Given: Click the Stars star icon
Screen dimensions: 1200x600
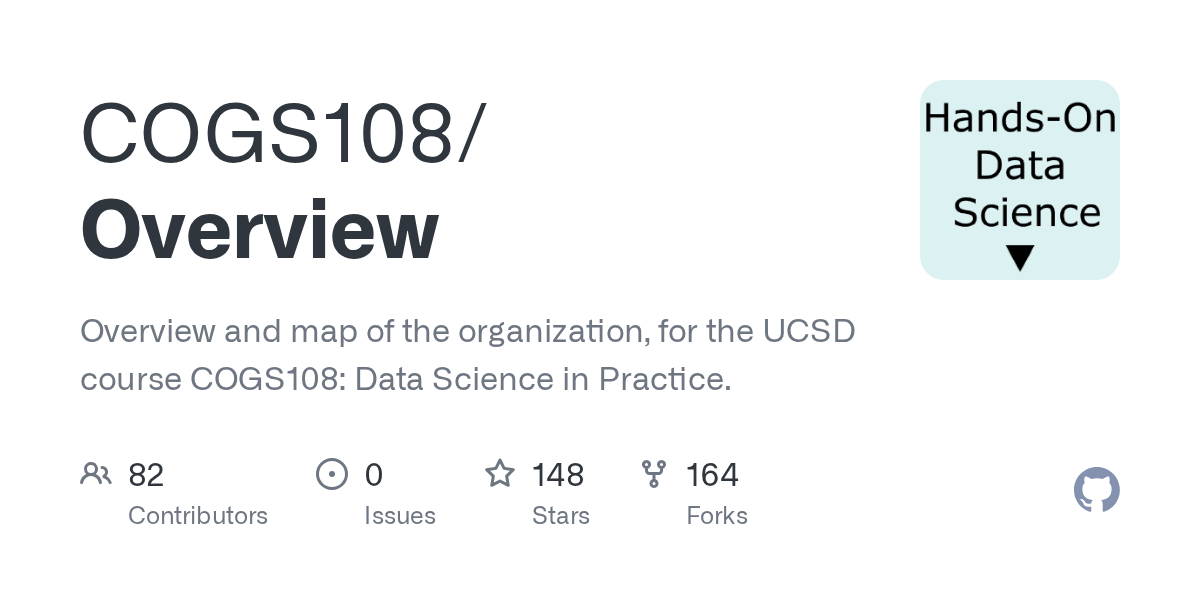Looking at the screenshot, I should click(x=499, y=474).
